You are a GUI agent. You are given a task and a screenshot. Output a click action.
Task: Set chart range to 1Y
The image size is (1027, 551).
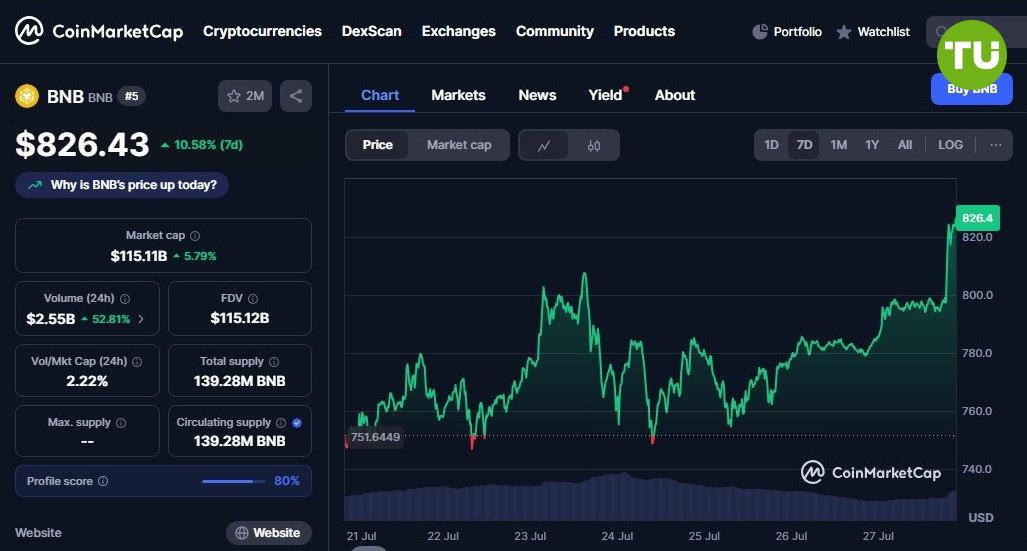872,145
